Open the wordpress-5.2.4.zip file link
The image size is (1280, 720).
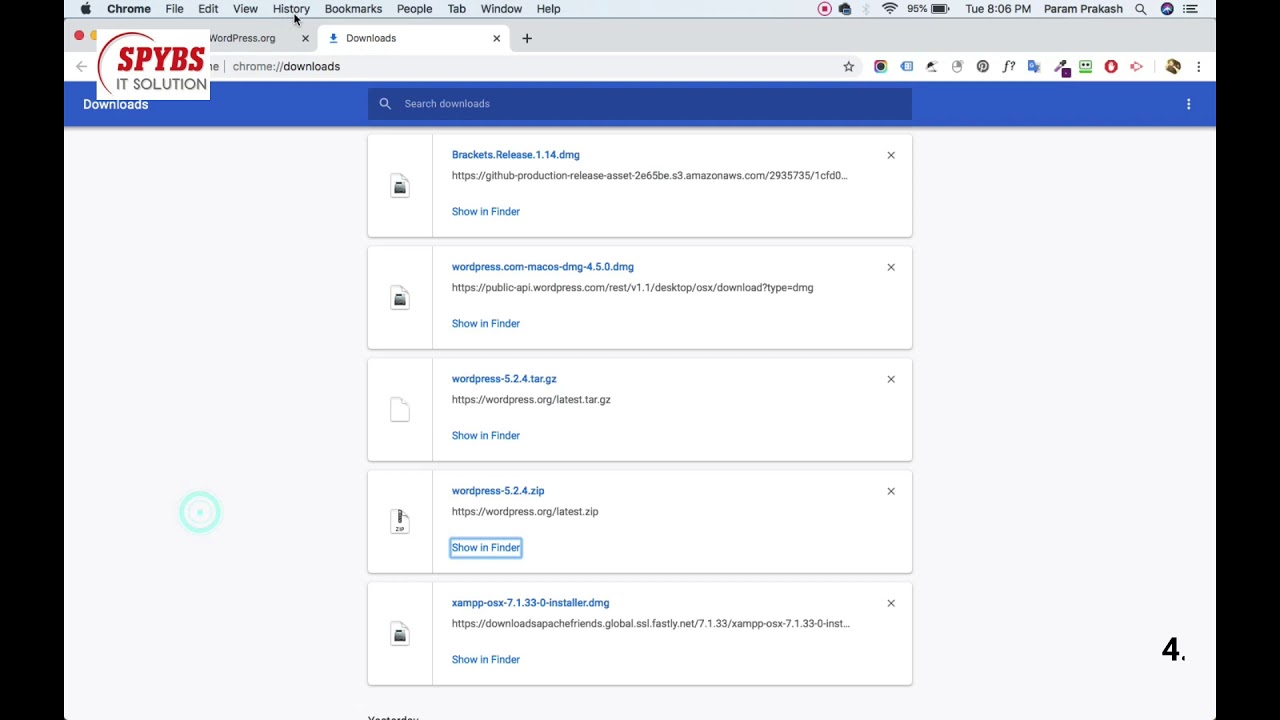[x=498, y=491]
